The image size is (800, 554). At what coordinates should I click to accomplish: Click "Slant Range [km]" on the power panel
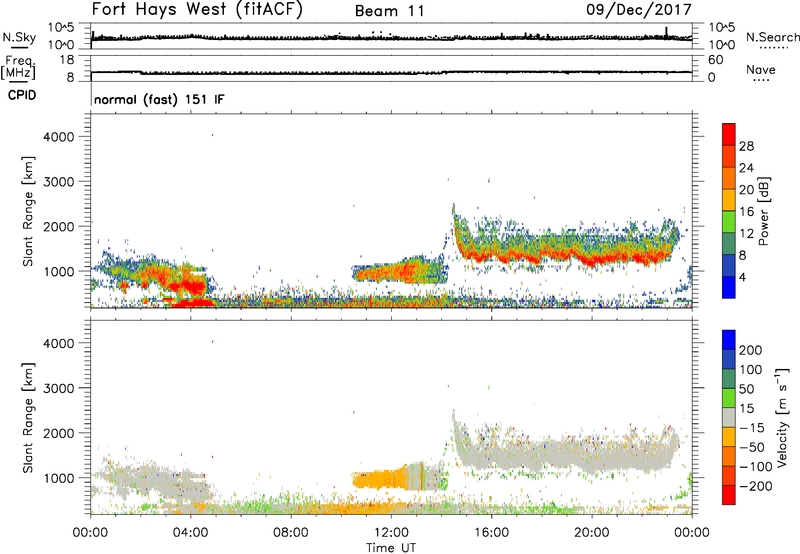coord(28,211)
